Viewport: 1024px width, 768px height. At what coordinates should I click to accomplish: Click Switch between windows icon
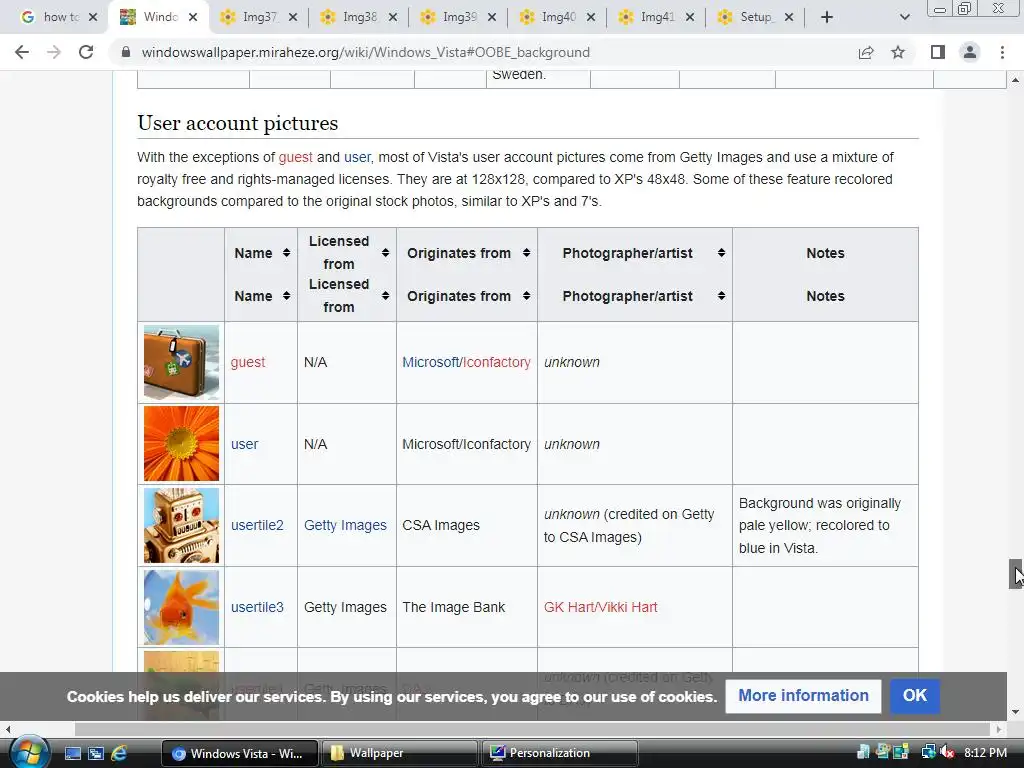point(96,753)
